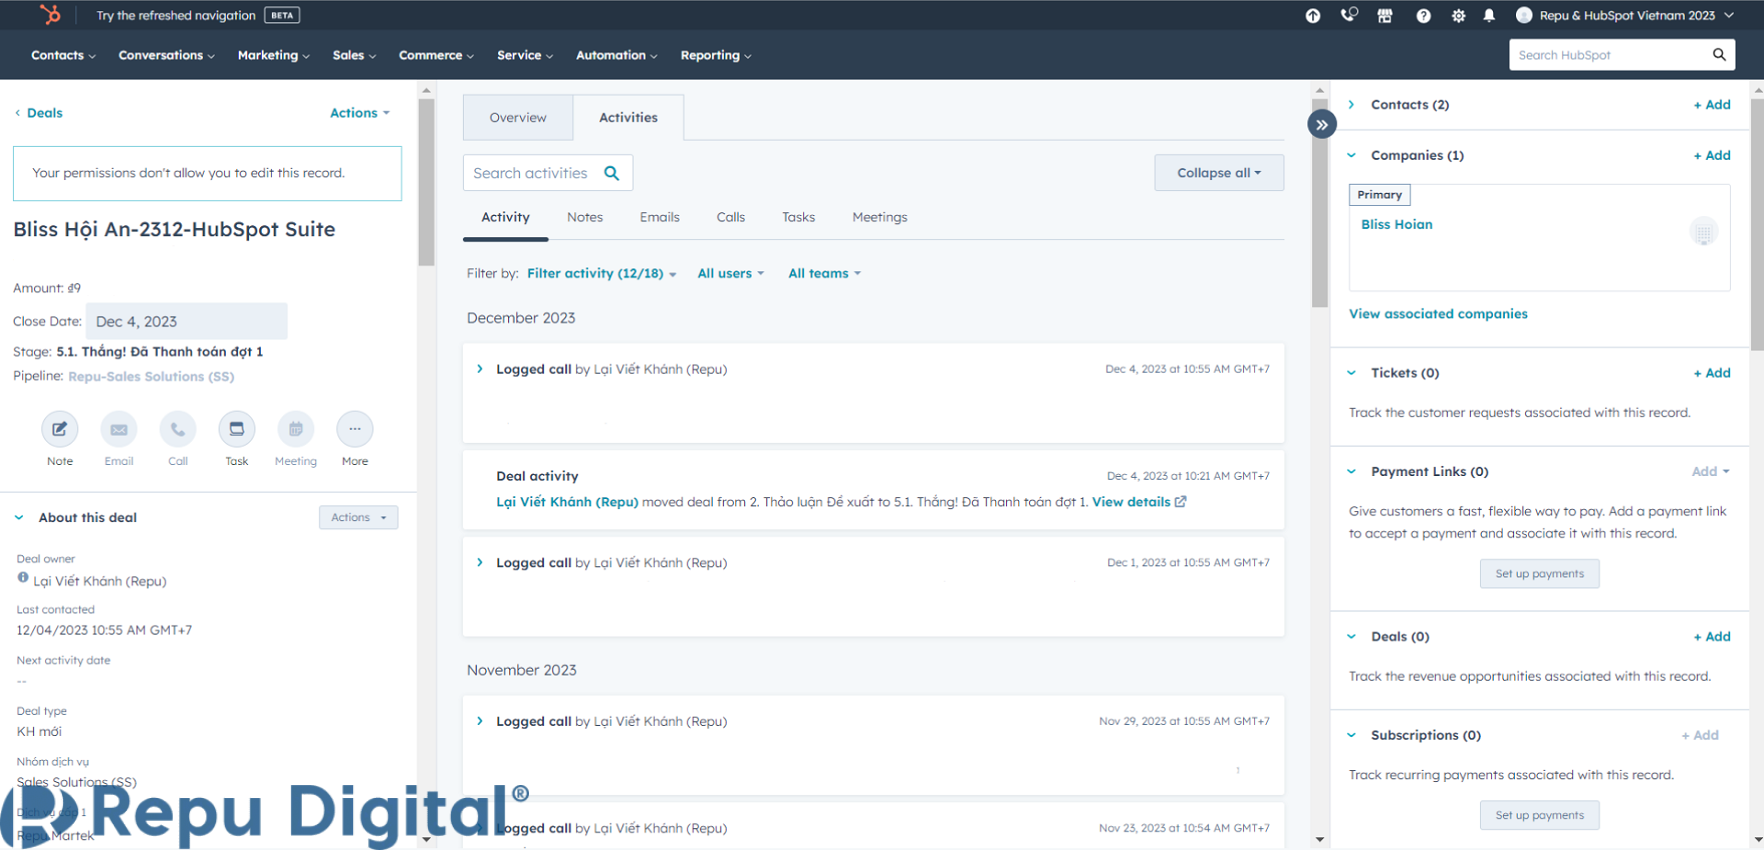
Task: Collapse the About this deal section
Action: coord(19,517)
